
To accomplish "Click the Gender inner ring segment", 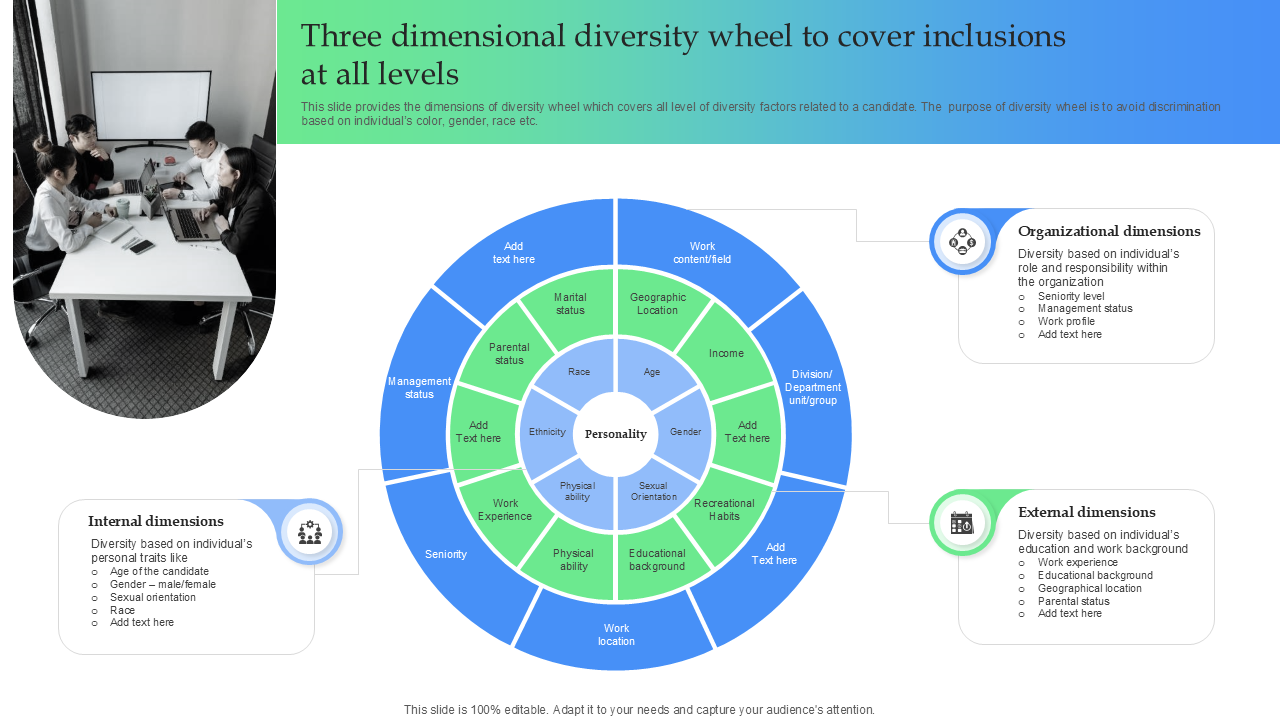I will pos(685,432).
